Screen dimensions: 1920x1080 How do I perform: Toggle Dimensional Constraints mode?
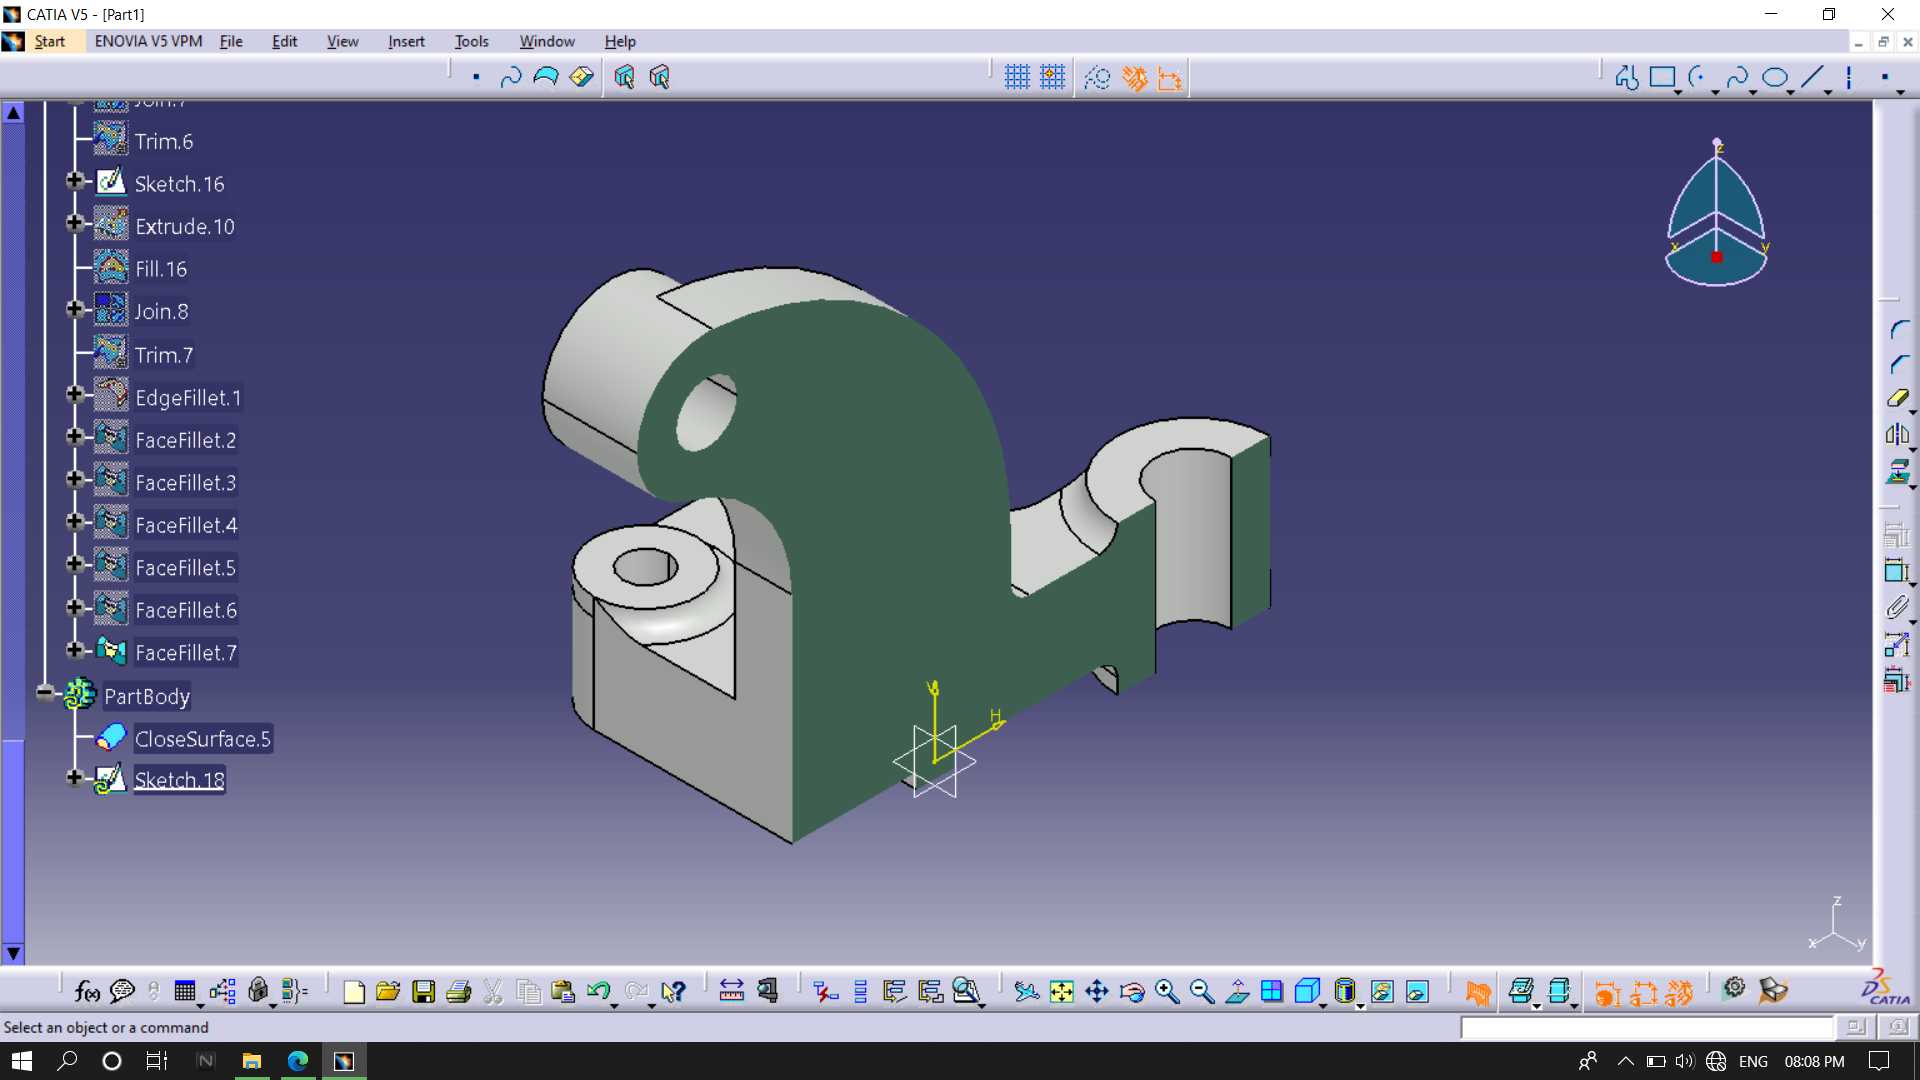tap(1169, 77)
